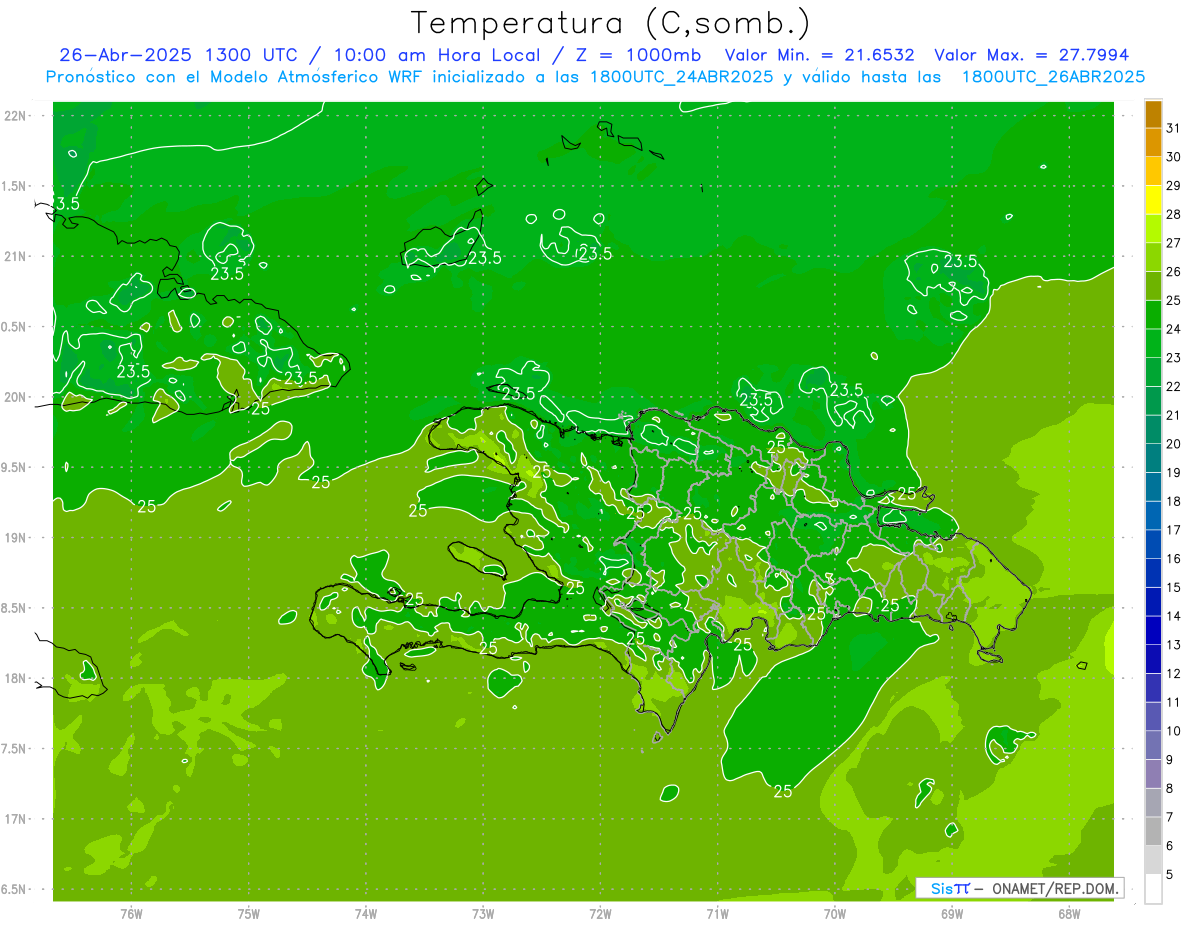The image size is (1200, 927).
Task: Click the '74W' longitude axis label
Action: click(x=365, y=914)
